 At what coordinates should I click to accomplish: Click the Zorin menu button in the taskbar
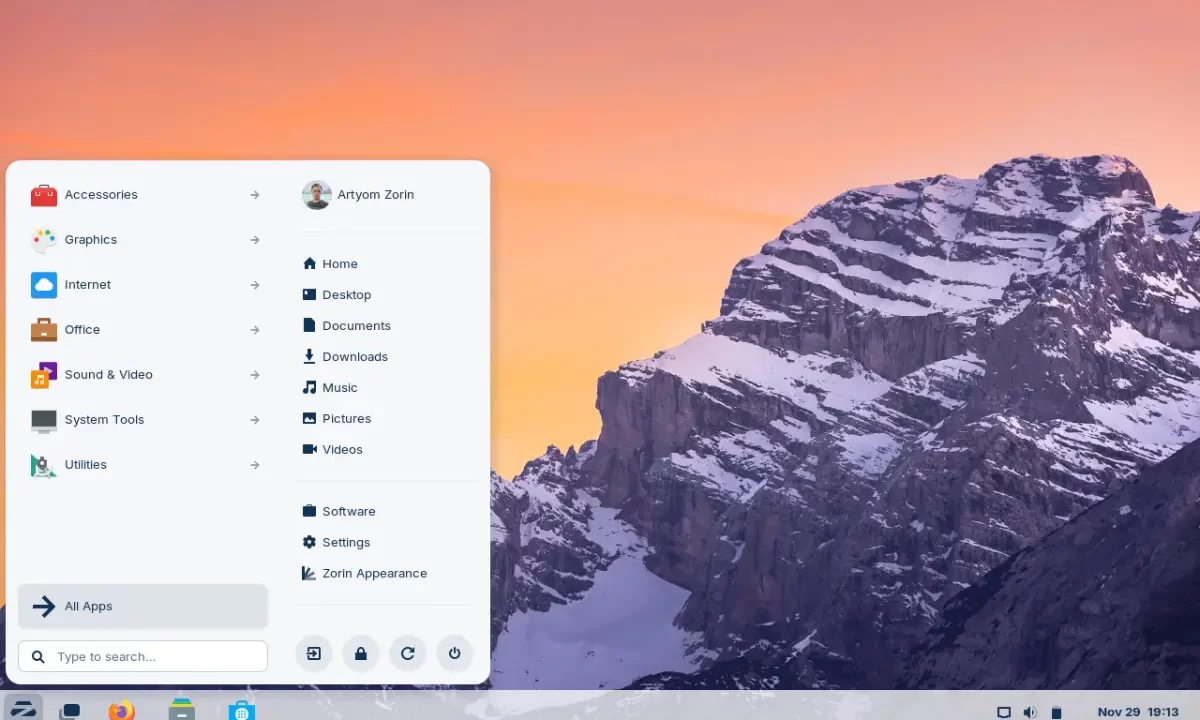point(23,709)
